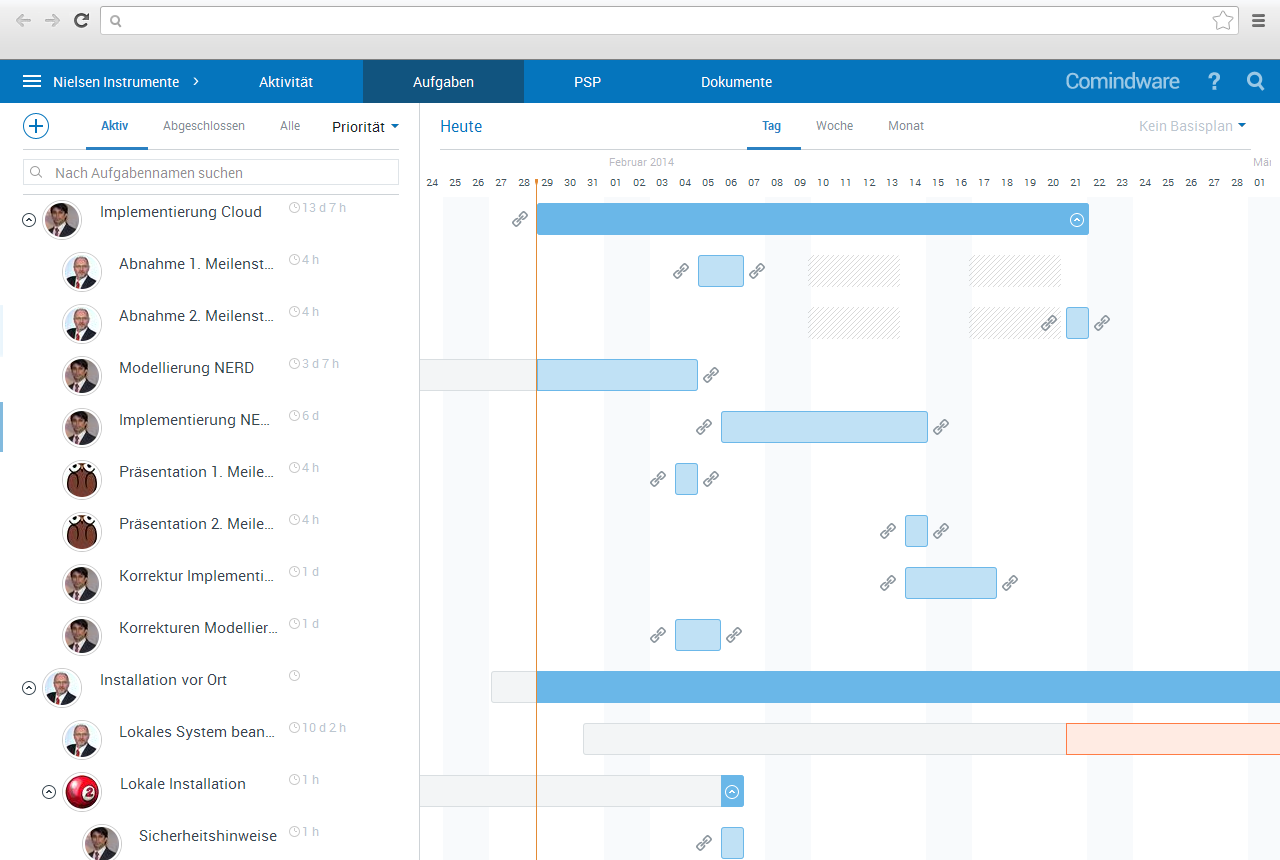
Task: Click avatar of Installation vor Ort
Action: point(62,688)
